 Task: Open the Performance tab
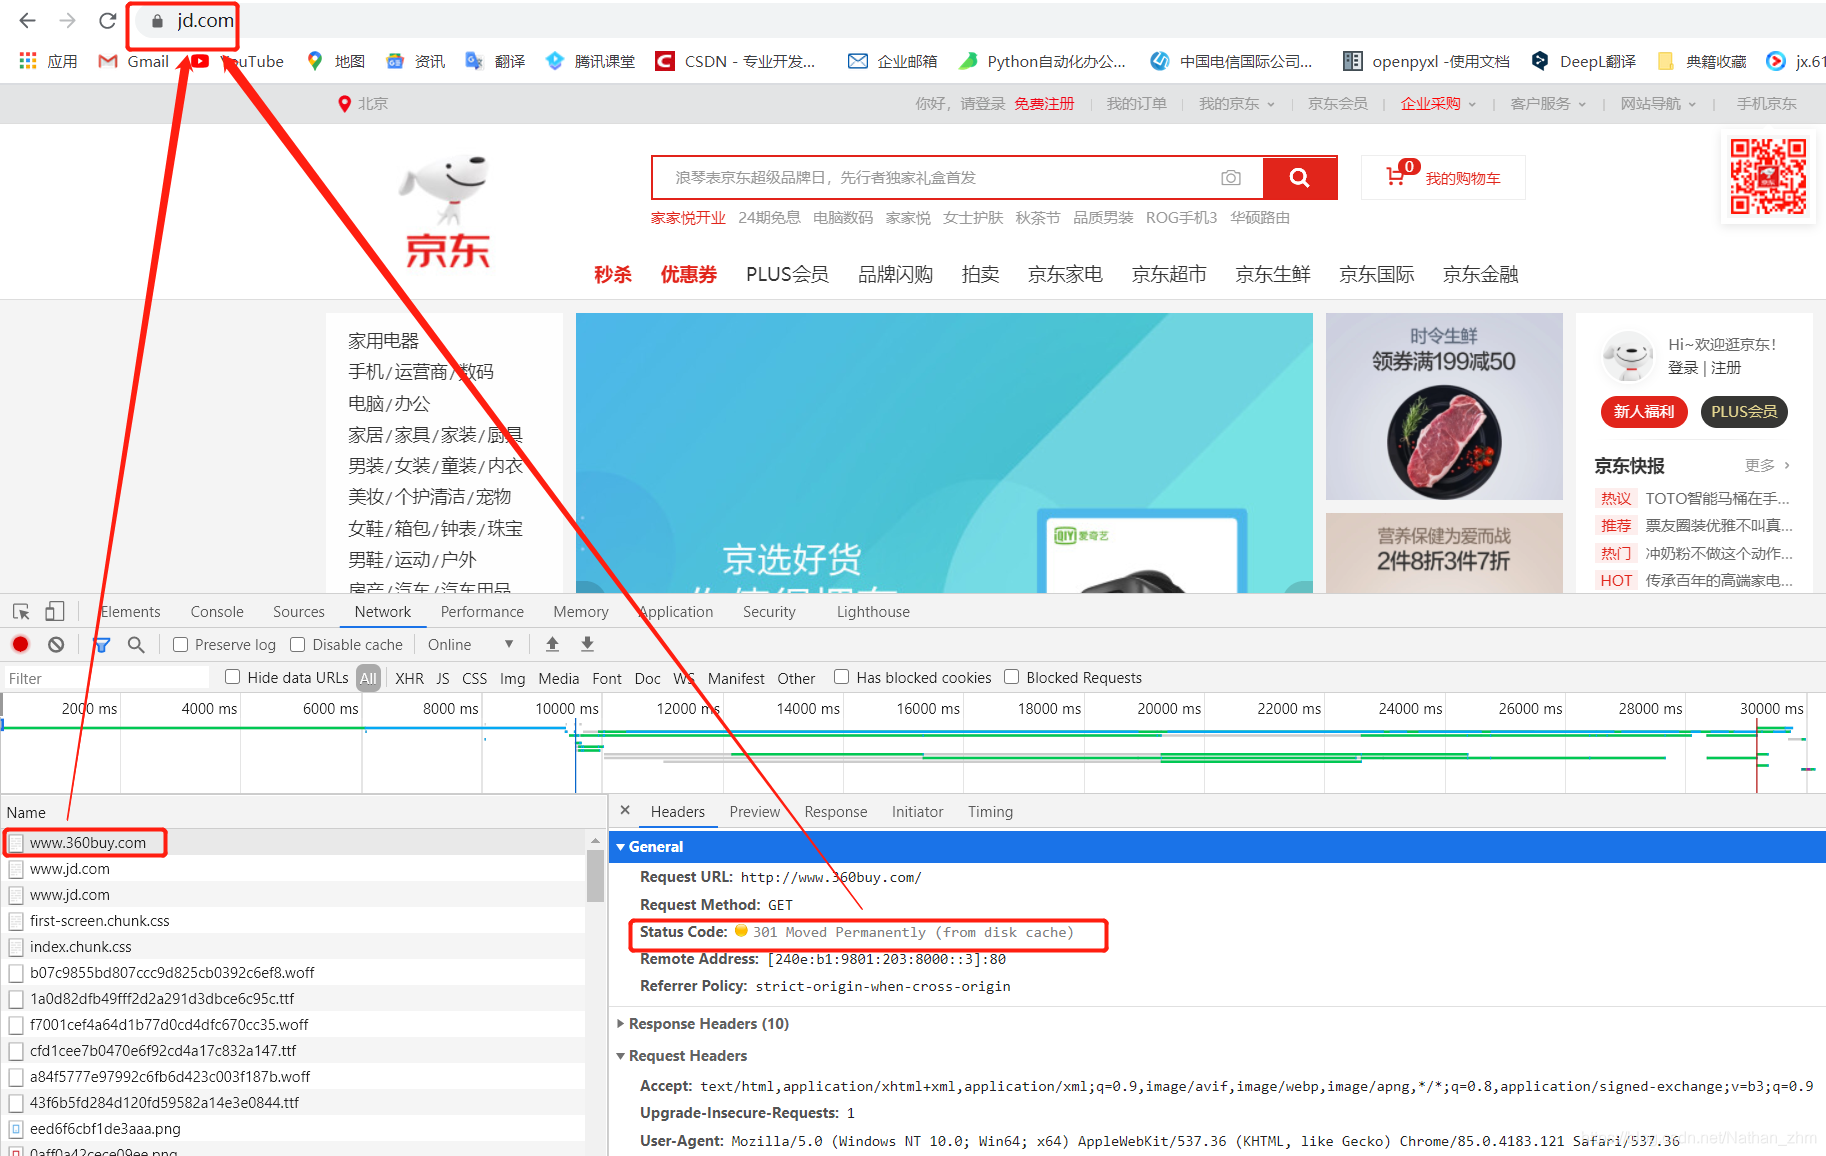pos(482,612)
